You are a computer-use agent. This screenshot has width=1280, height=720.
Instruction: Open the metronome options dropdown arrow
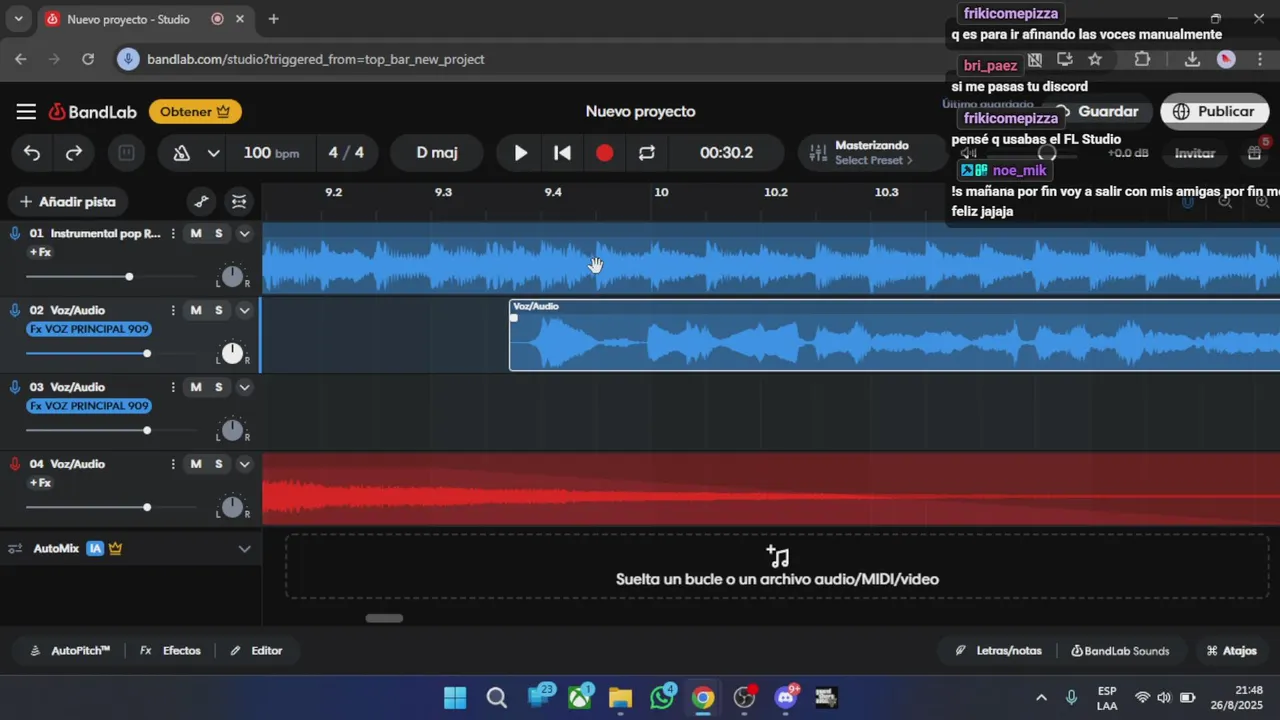(x=213, y=153)
